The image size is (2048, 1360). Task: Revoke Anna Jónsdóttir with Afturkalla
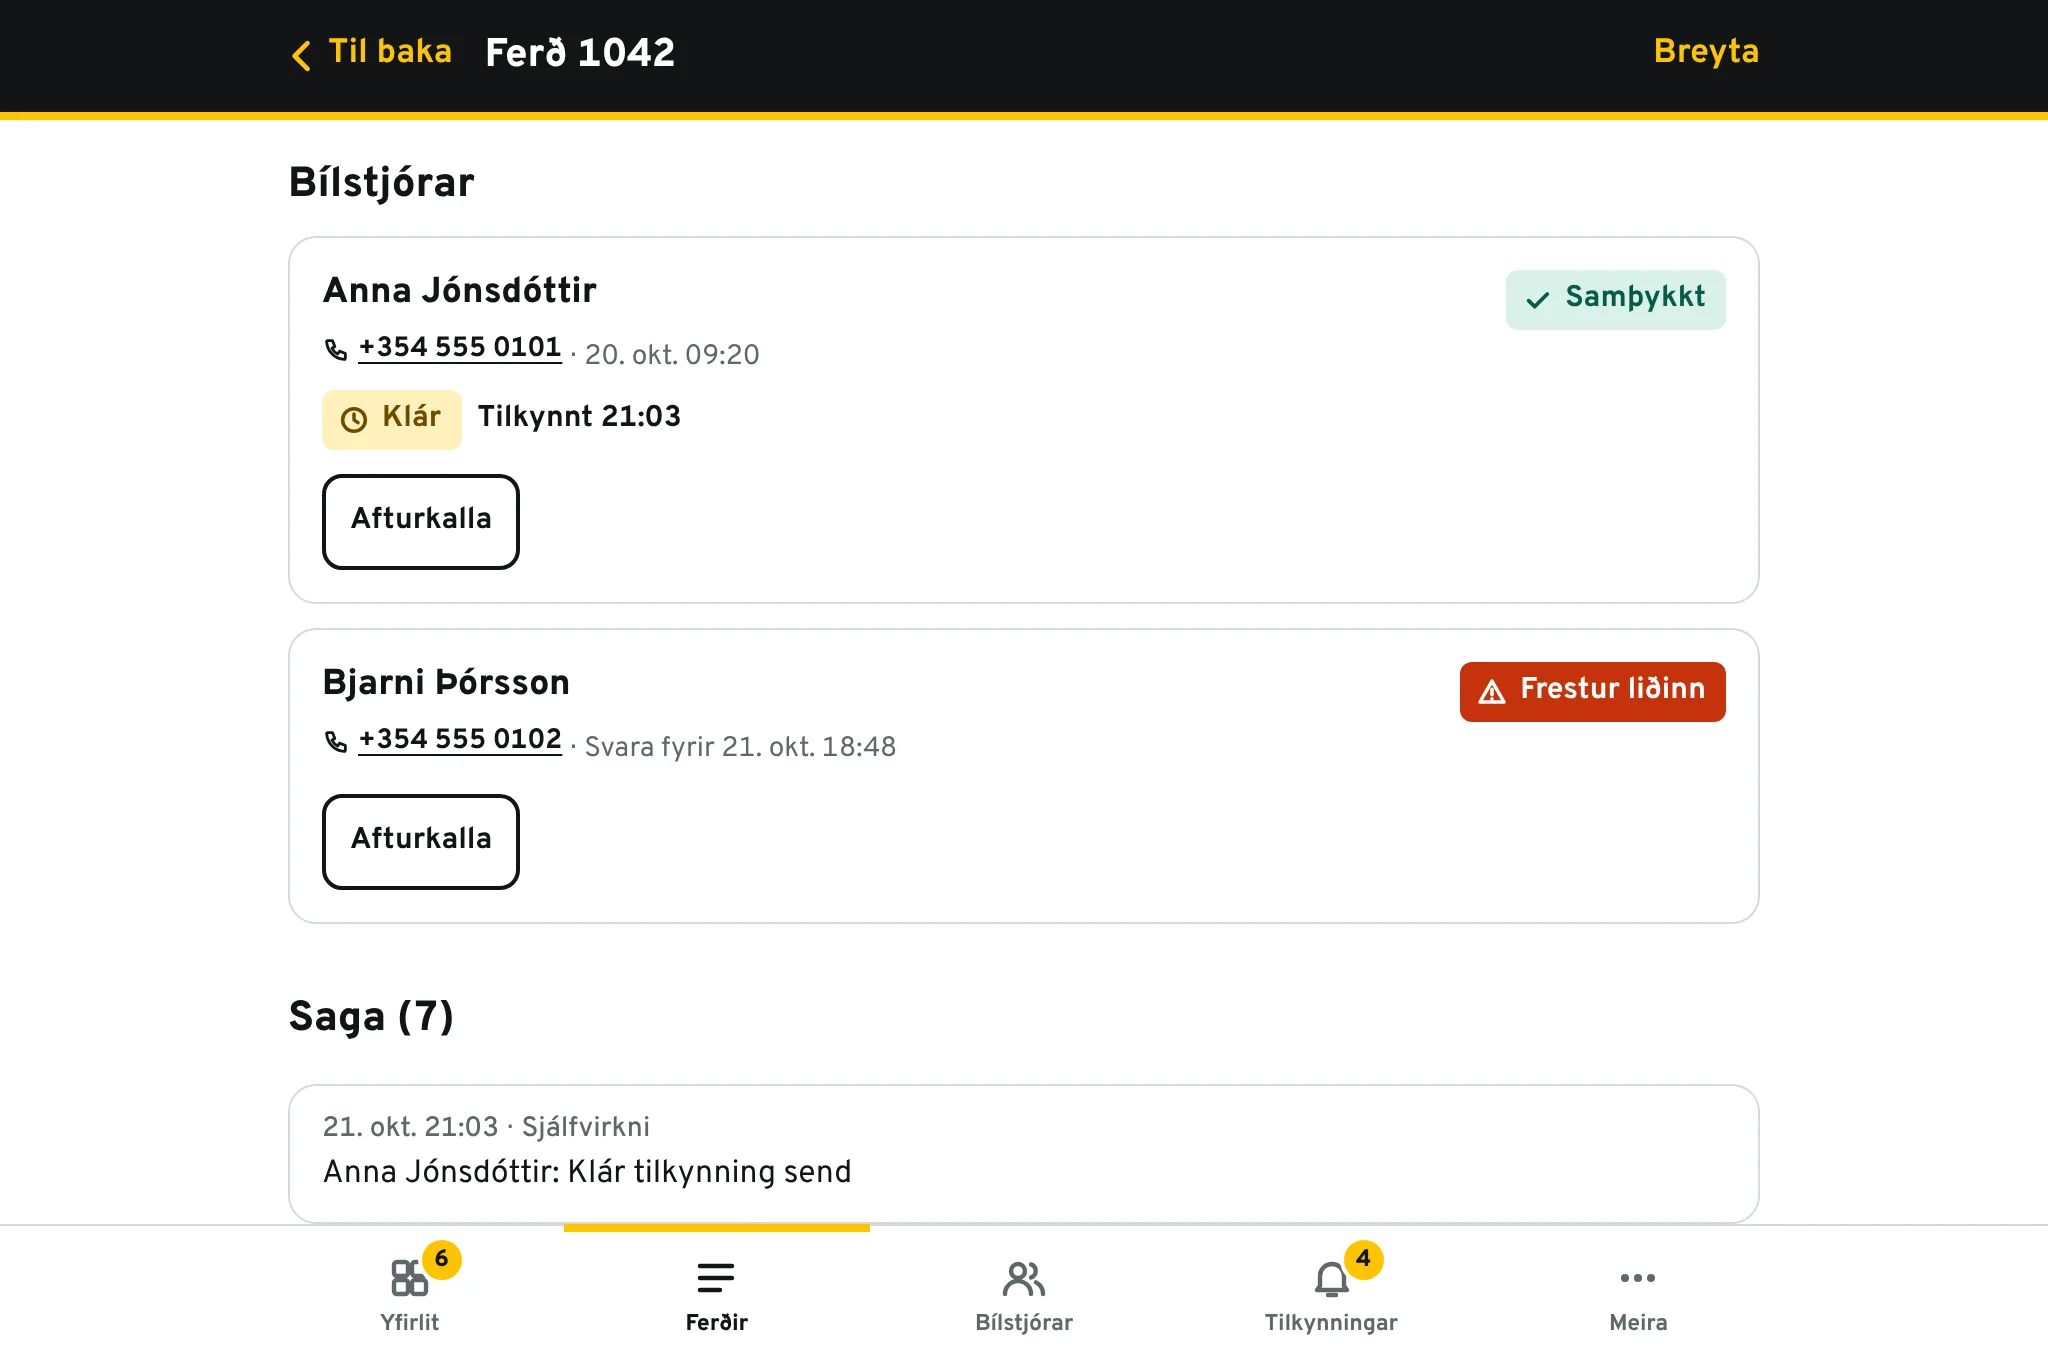tap(421, 522)
